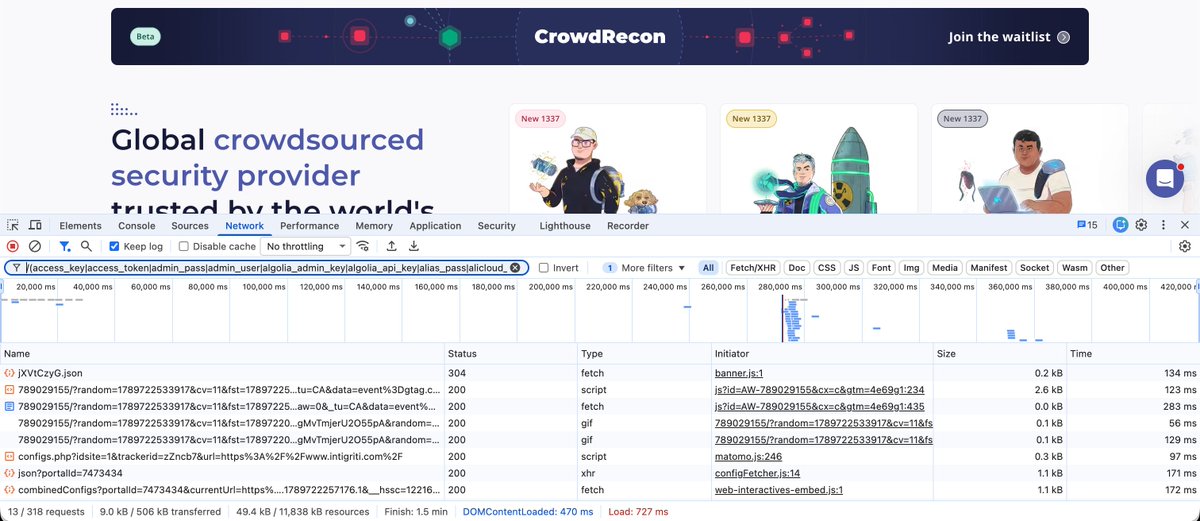The image size is (1200, 521).
Task: Filter requests by Socket type
Action: (1035, 268)
